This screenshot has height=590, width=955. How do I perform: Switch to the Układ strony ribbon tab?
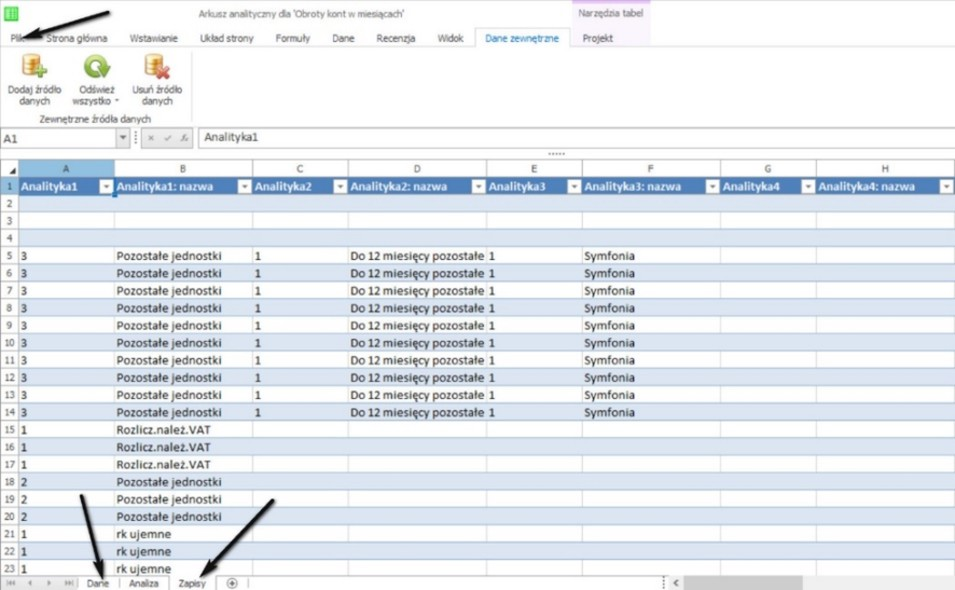(x=227, y=38)
